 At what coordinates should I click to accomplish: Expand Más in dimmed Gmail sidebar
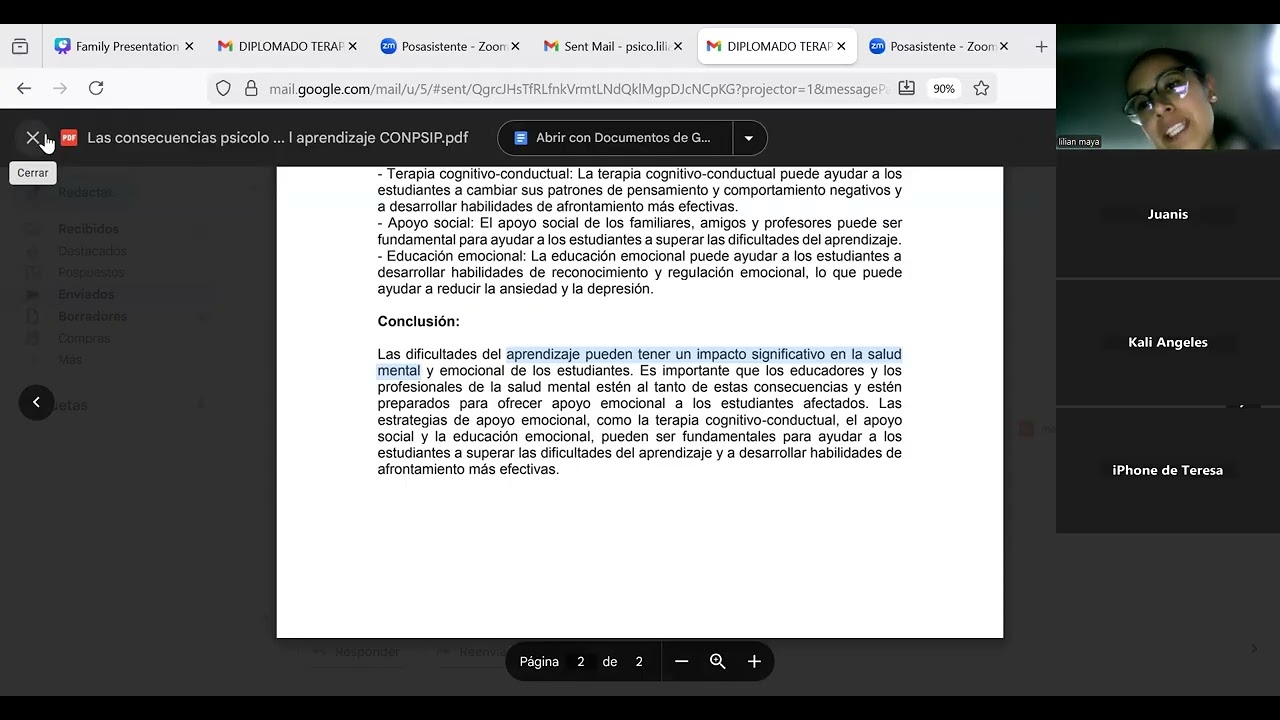point(70,360)
